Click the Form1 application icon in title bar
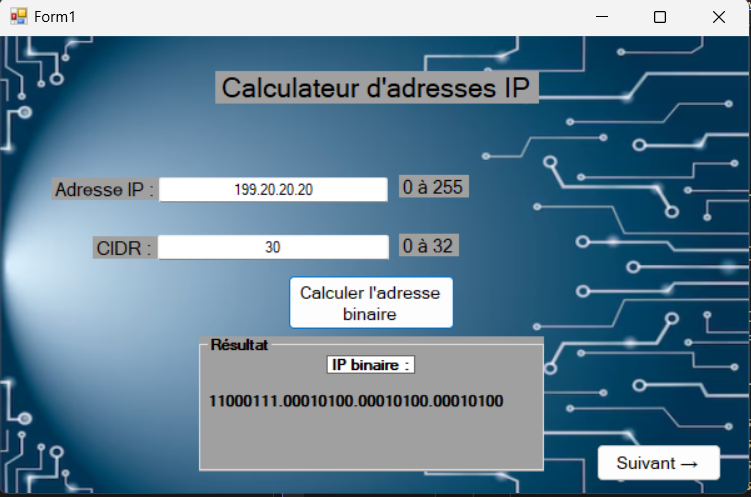Screen dimensions: 751x497 pos(19,17)
